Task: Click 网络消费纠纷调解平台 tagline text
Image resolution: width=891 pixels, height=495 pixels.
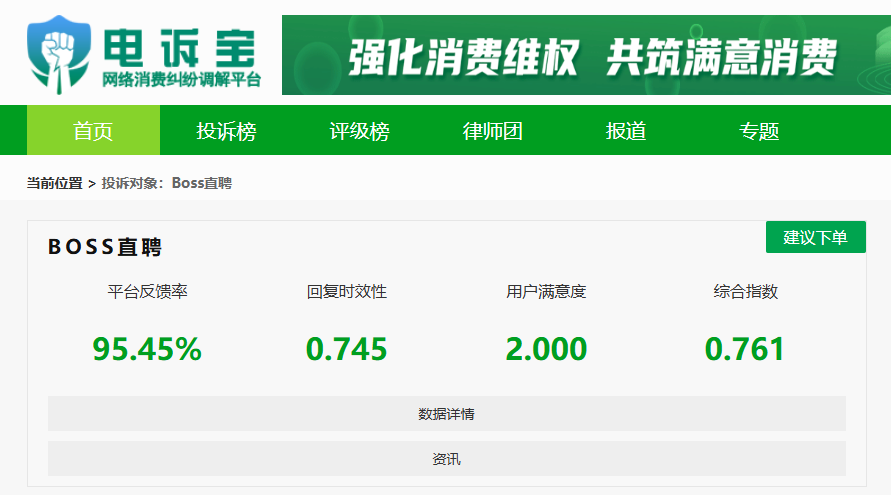Action: 181,80
